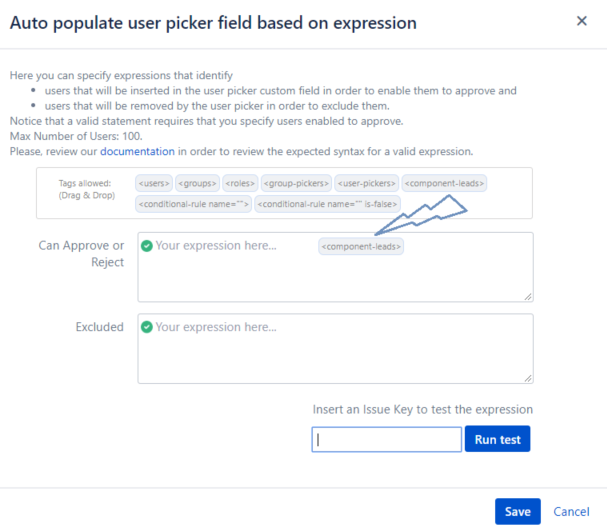Select the <groups> tag chip
Image resolution: width=607 pixels, height=532 pixels.
[195, 184]
